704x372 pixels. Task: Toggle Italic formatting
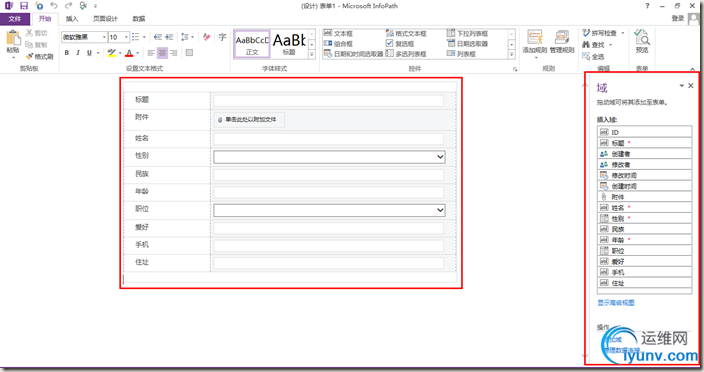point(78,53)
